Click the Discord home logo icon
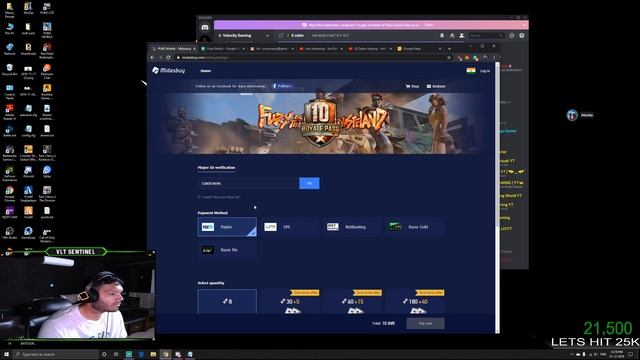The height and width of the screenshot is (360, 640). click(205, 27)
